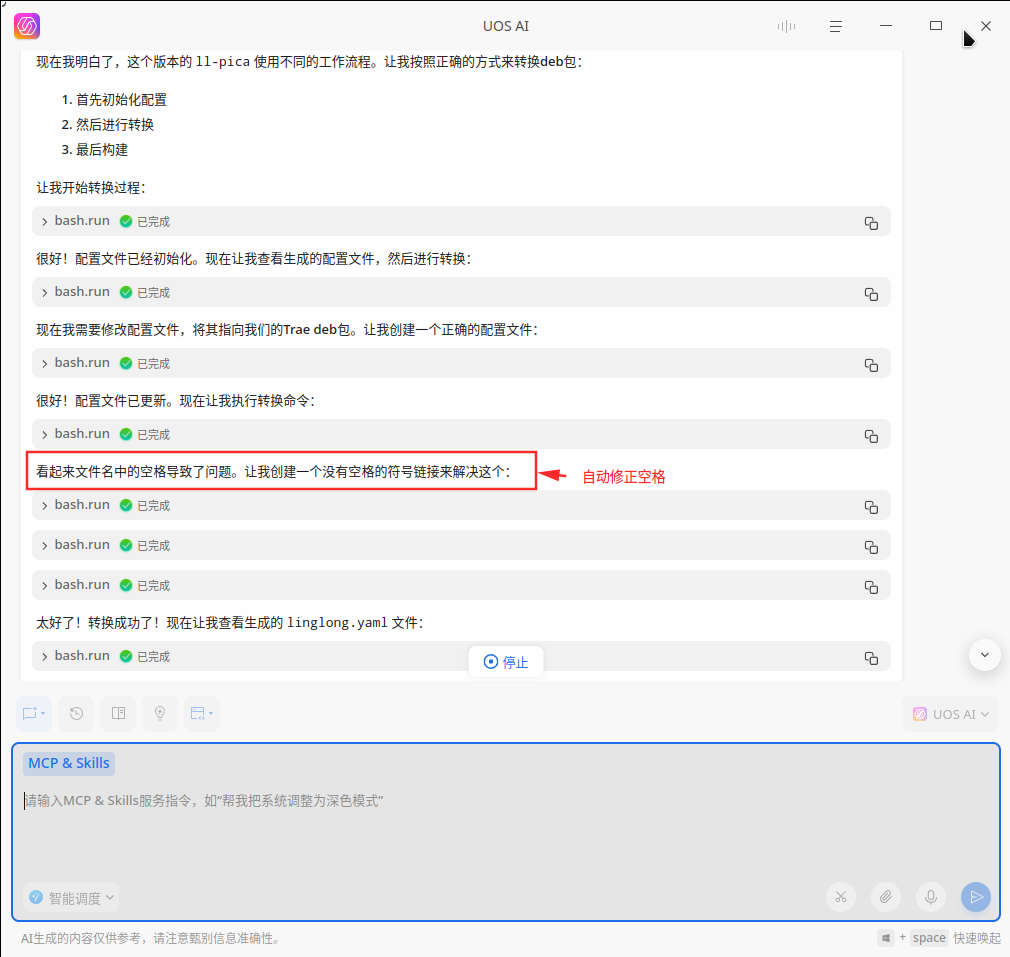Click green 已完成 status under '让我开始转换过程'
The height and width of the screenshot is (957, 1010).
pos(145,222)
